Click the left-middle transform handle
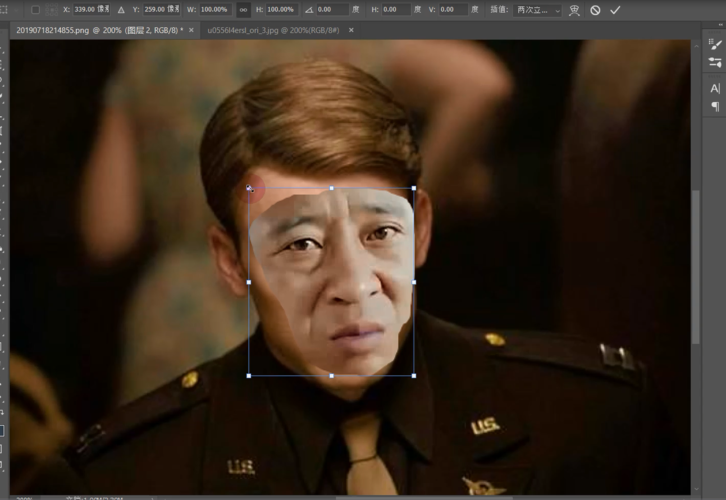This screenshot has height=500, width=726. [249, 282]
